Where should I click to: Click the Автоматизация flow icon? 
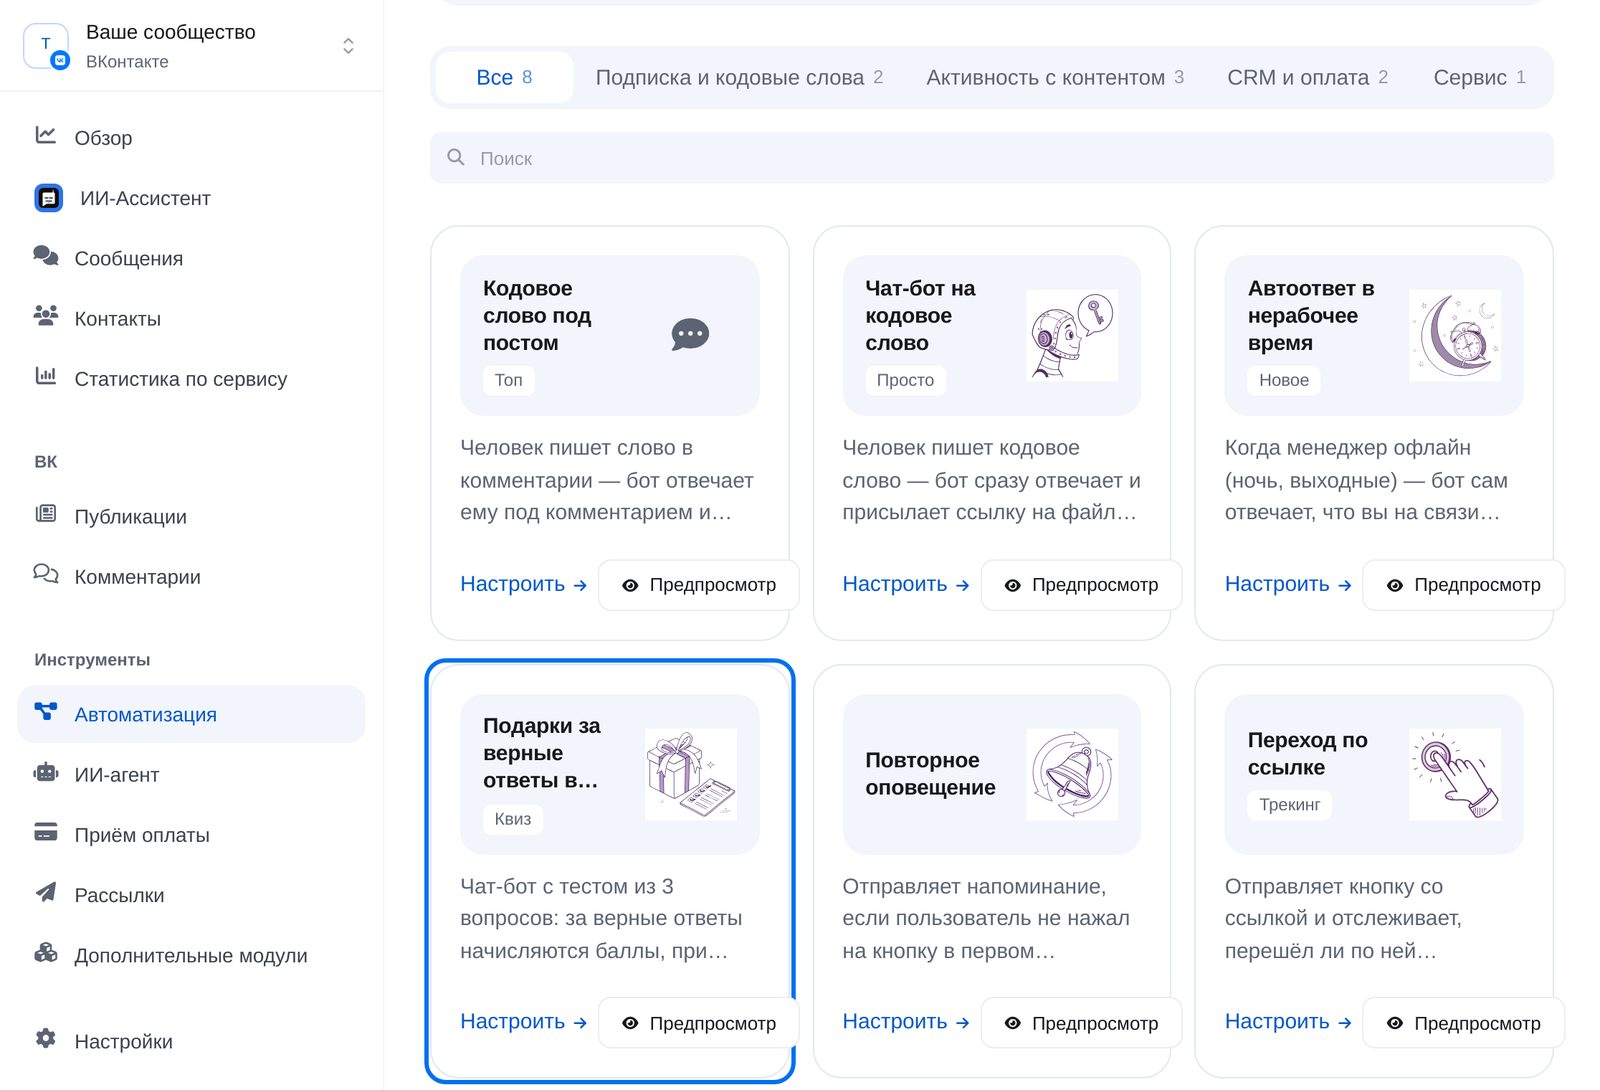coord(46,712)
